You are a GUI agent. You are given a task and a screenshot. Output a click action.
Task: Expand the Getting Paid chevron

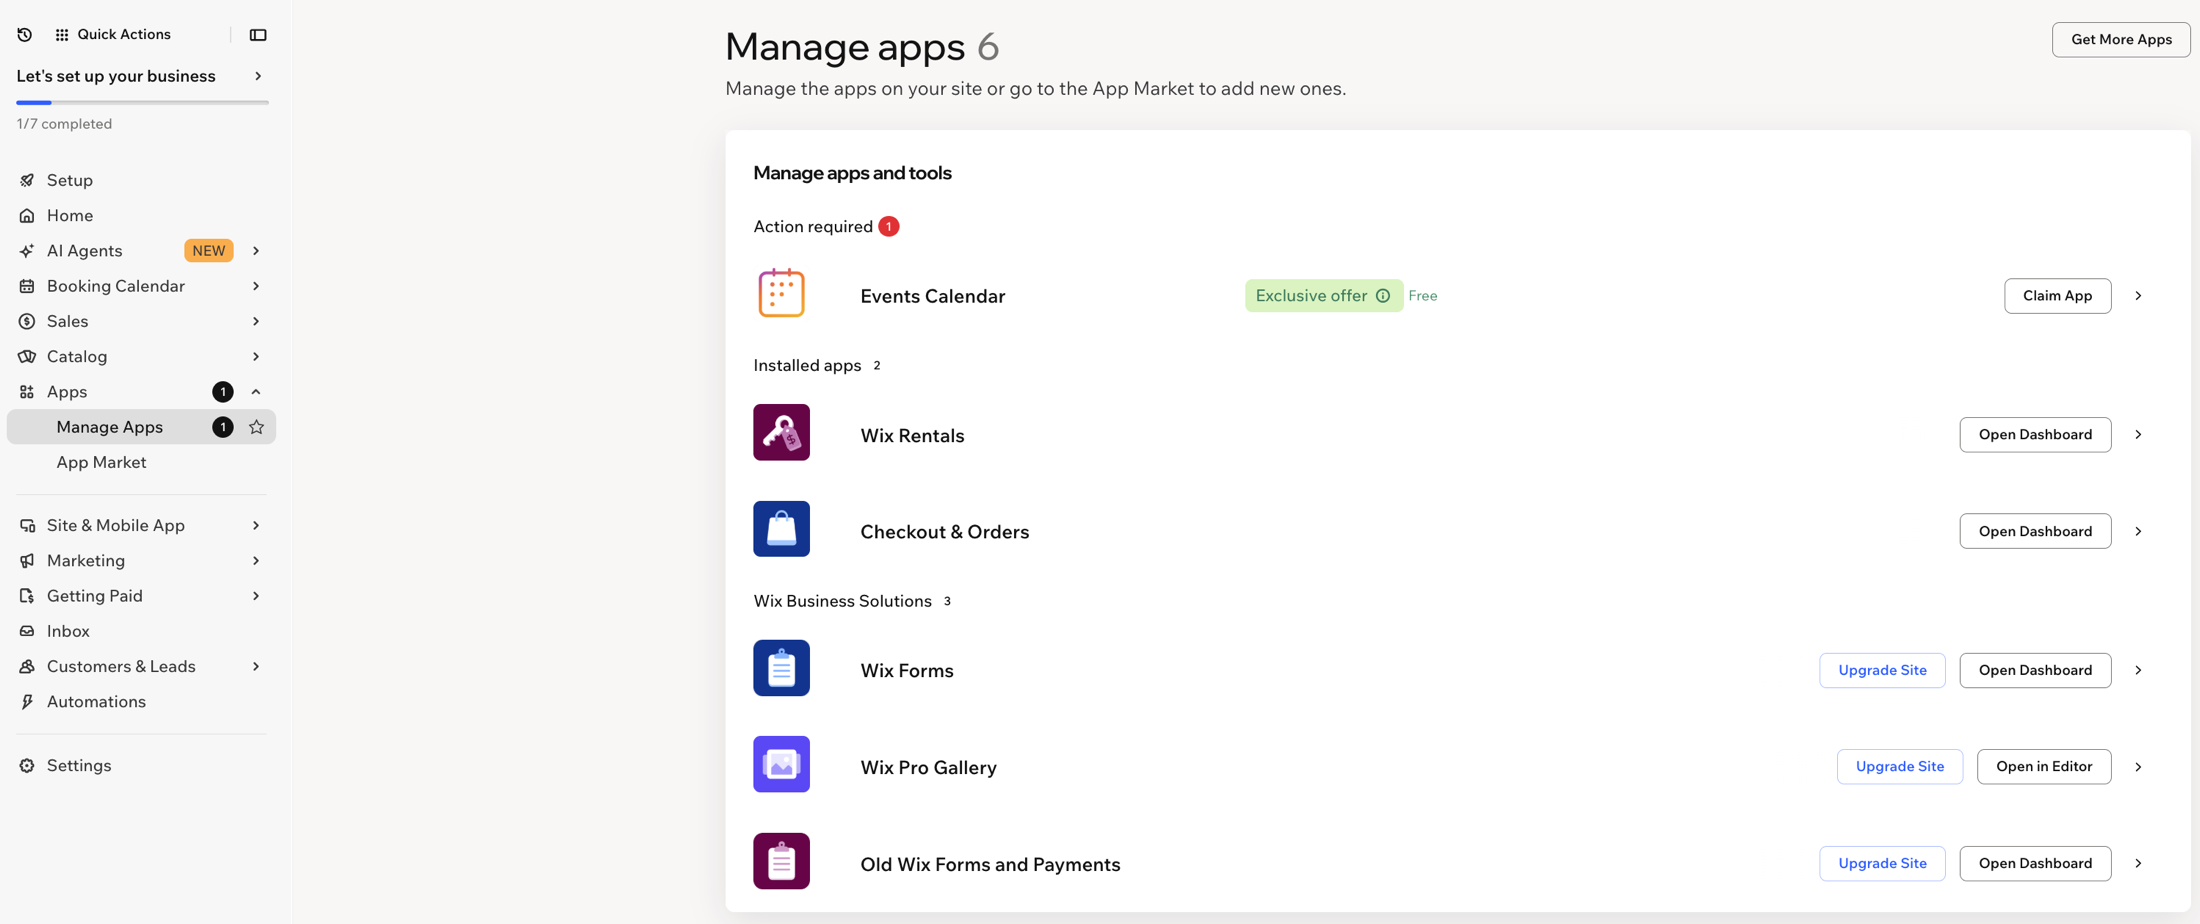pos(256,596)
